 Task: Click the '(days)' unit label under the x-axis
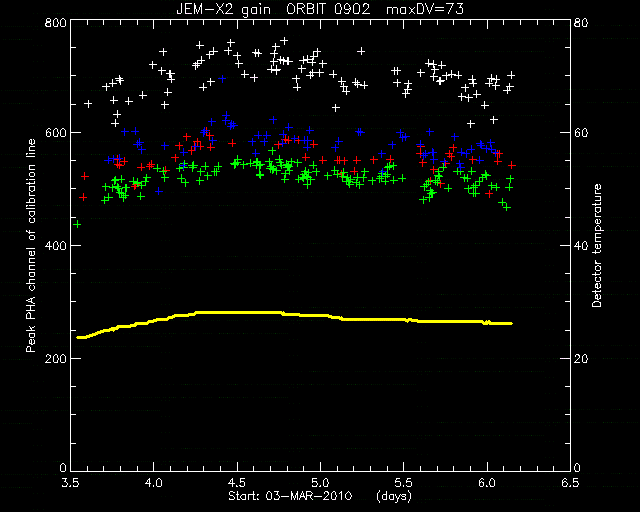pyautogui.click(x=393, y=496)
